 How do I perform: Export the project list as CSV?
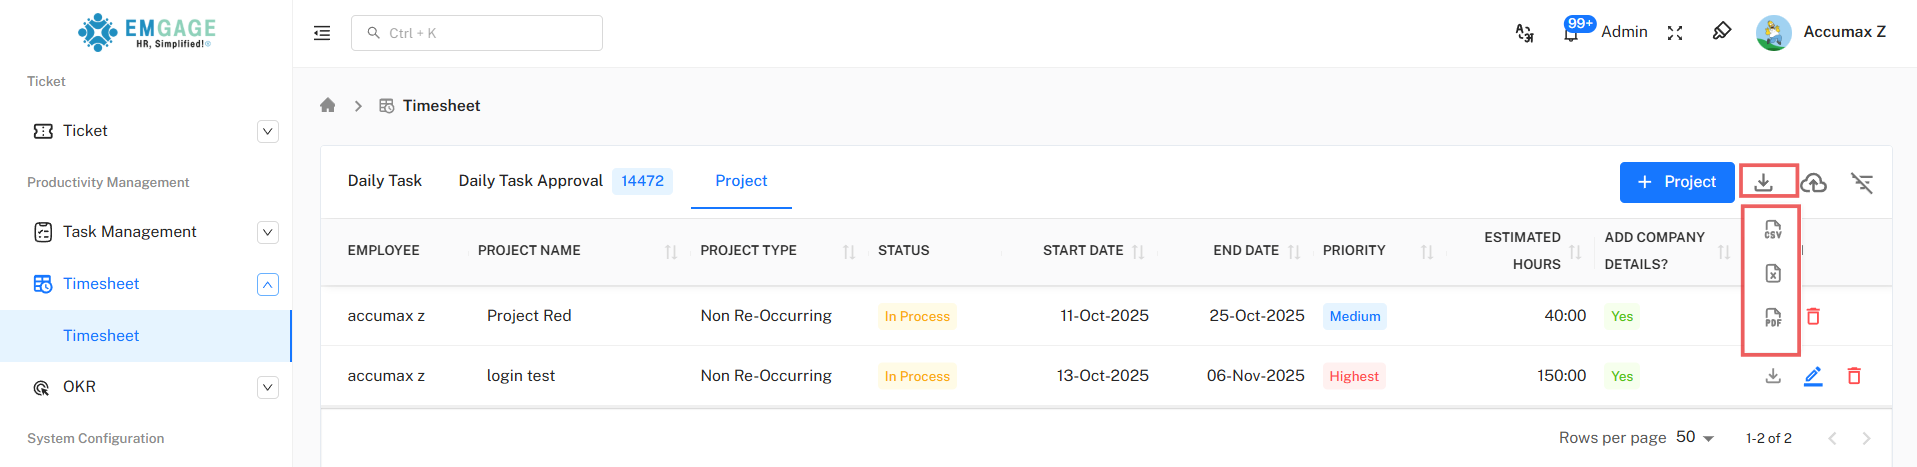[x=1772, y=230]
